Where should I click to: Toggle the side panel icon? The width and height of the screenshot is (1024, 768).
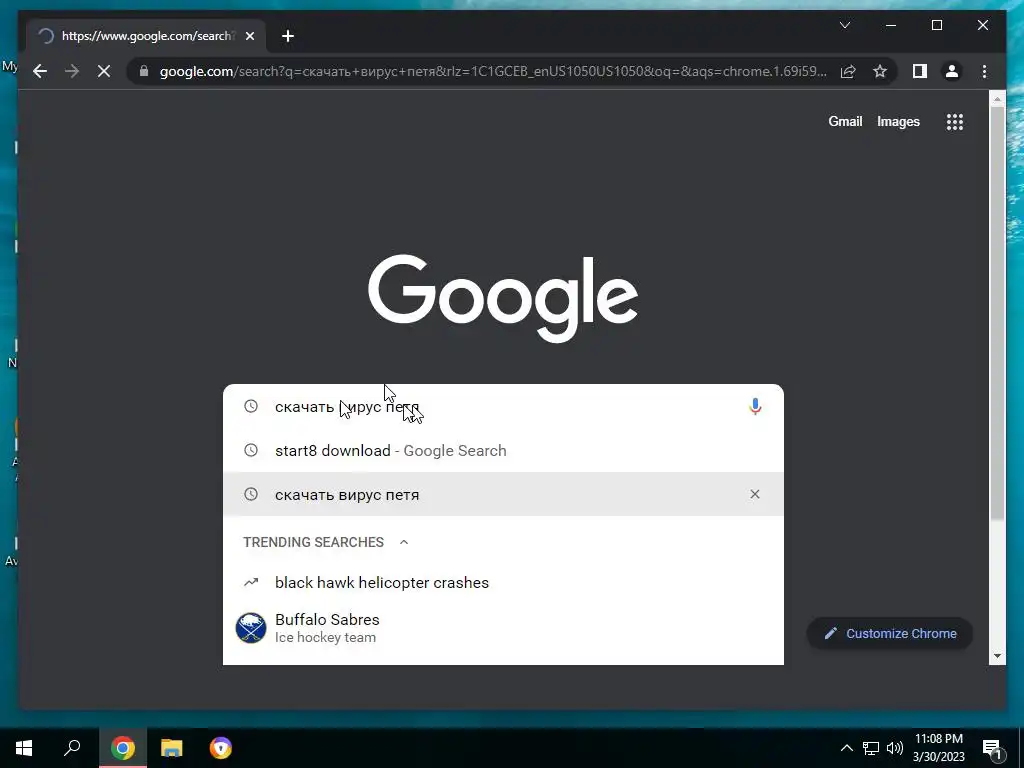point(920,71)
